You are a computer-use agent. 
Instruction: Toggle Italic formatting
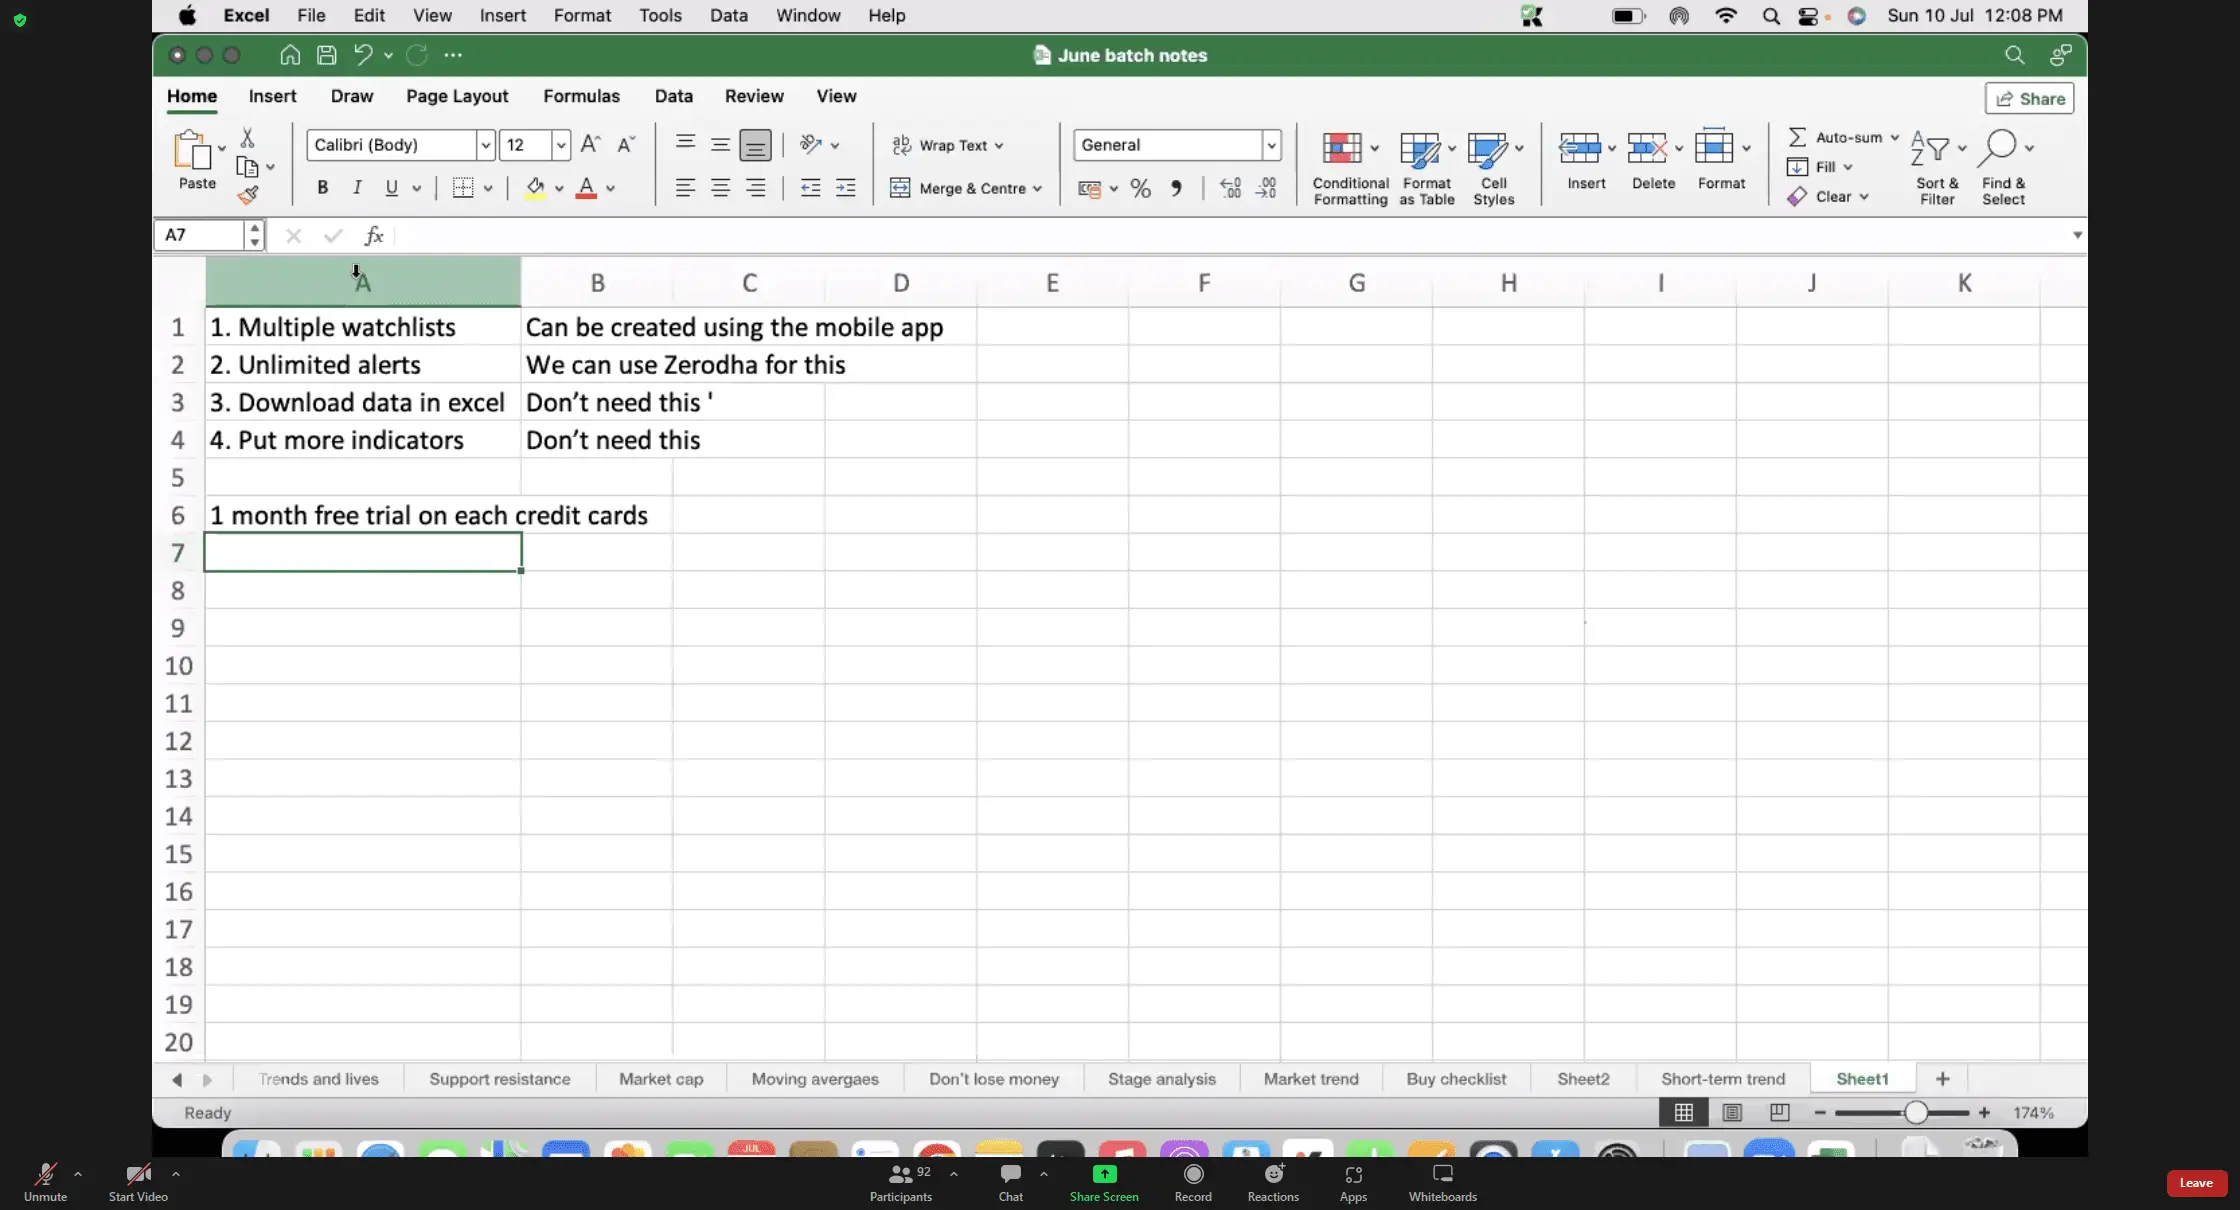[357, 188]
